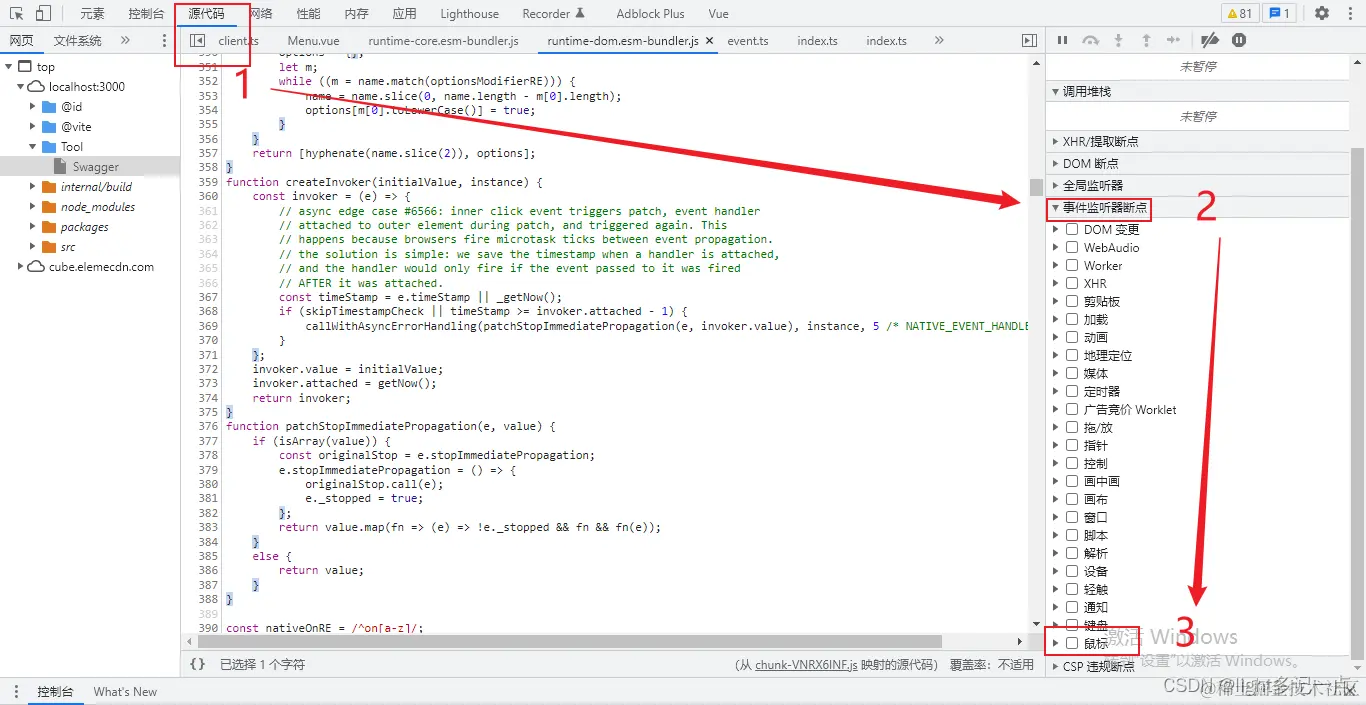This screenshot has height=705, width=1366.
Task: Open the Menu.vue source tab
Action: (313, 41)
